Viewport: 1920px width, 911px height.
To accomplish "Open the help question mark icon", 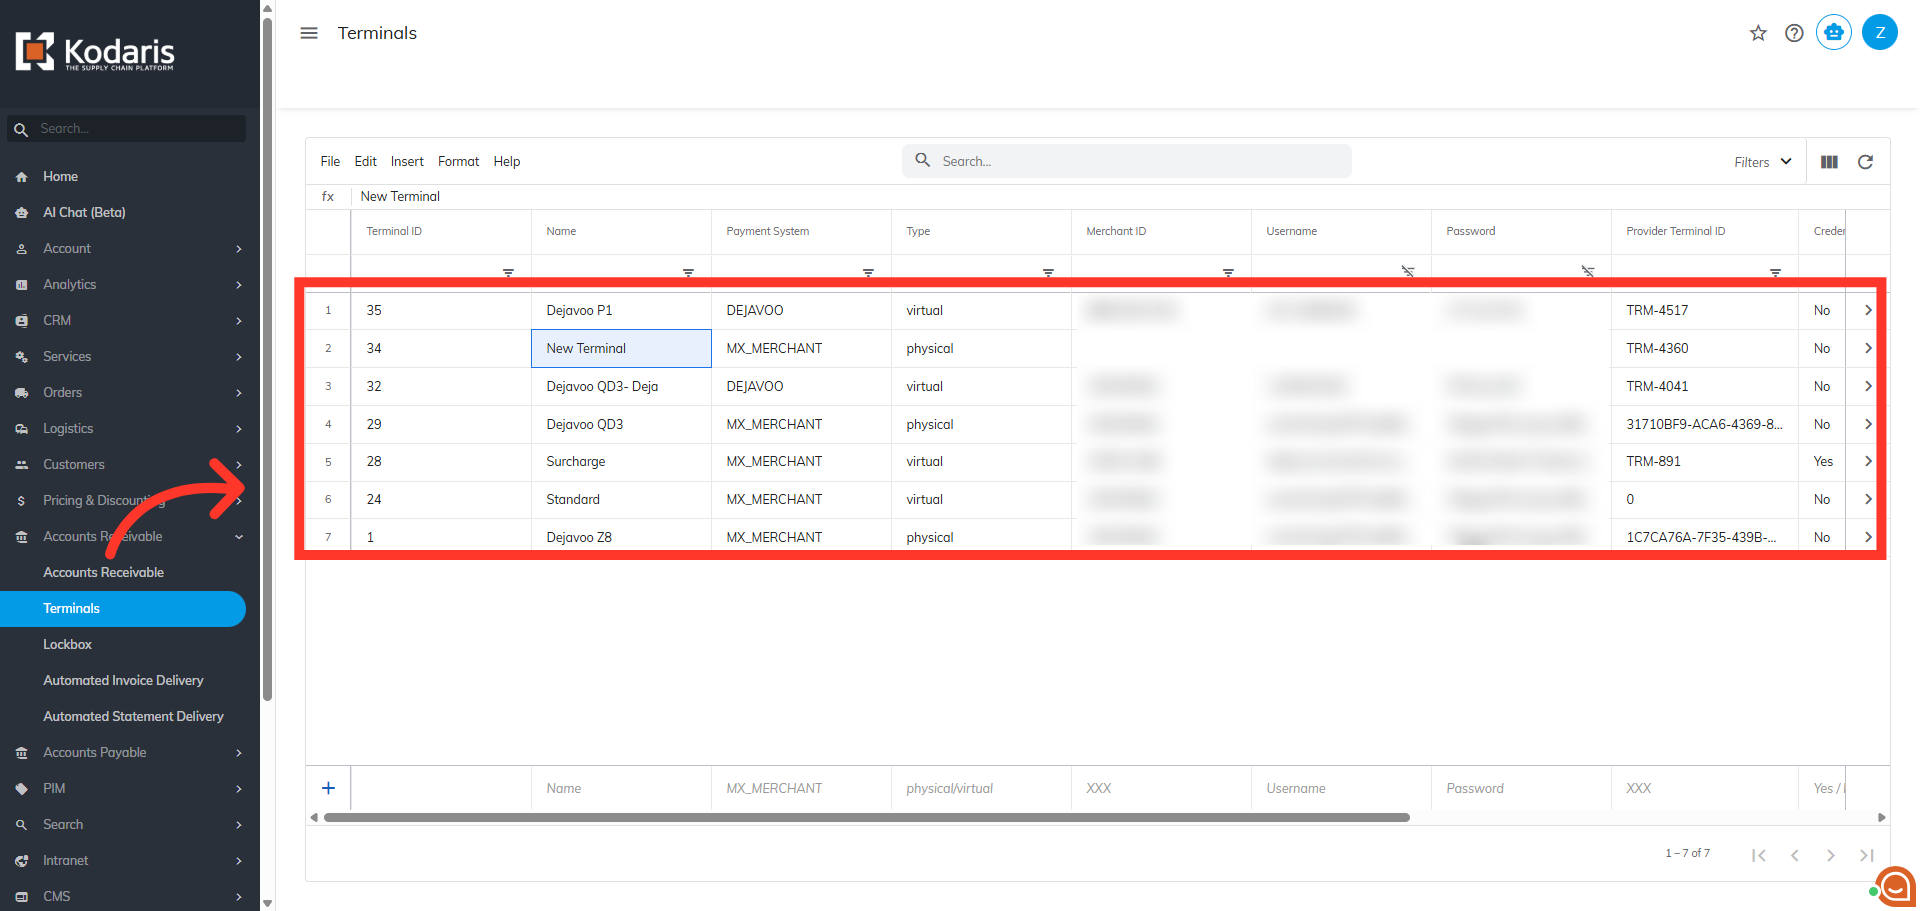I will (1794, 33).
